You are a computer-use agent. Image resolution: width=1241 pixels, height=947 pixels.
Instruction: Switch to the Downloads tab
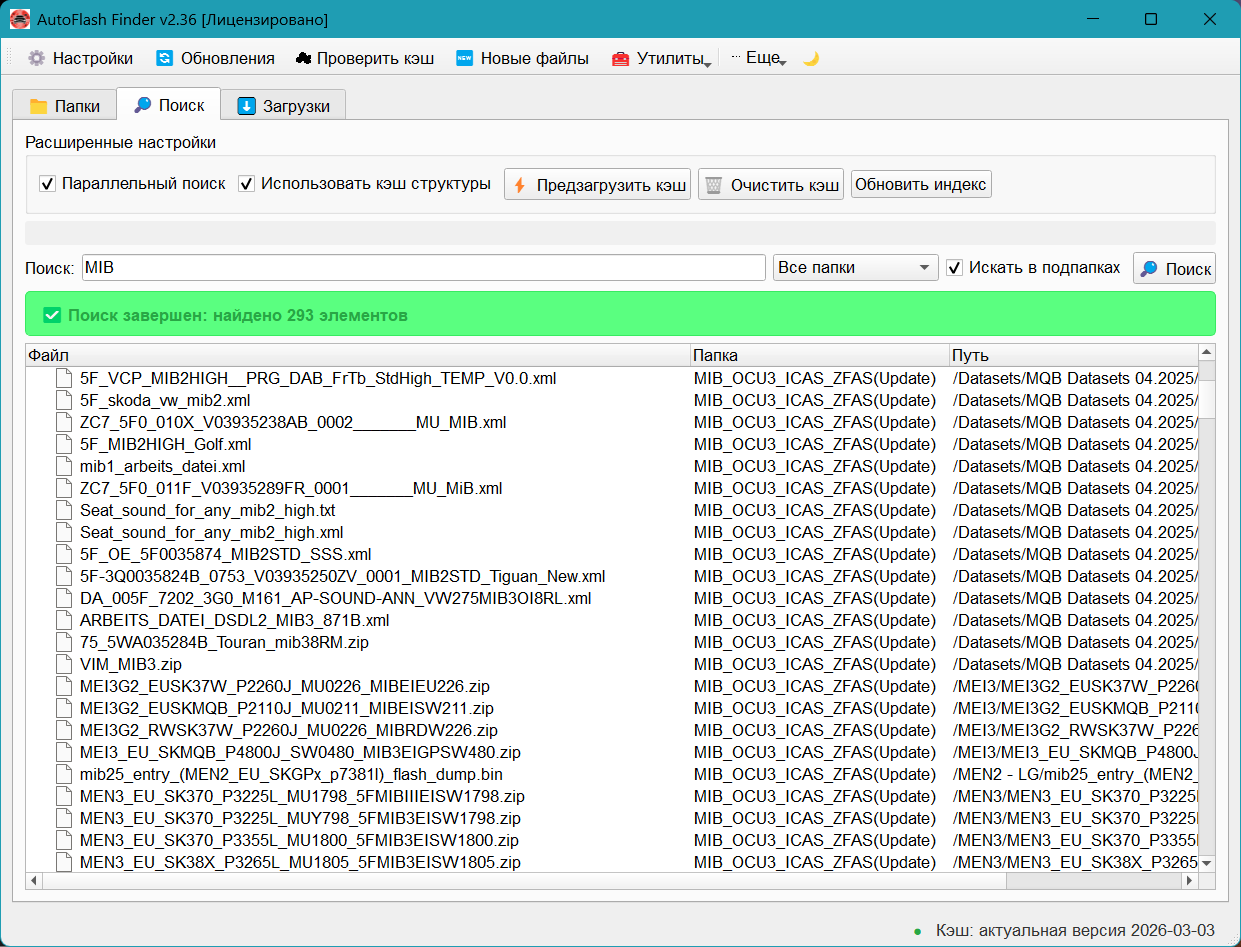(x=283, y=106)
